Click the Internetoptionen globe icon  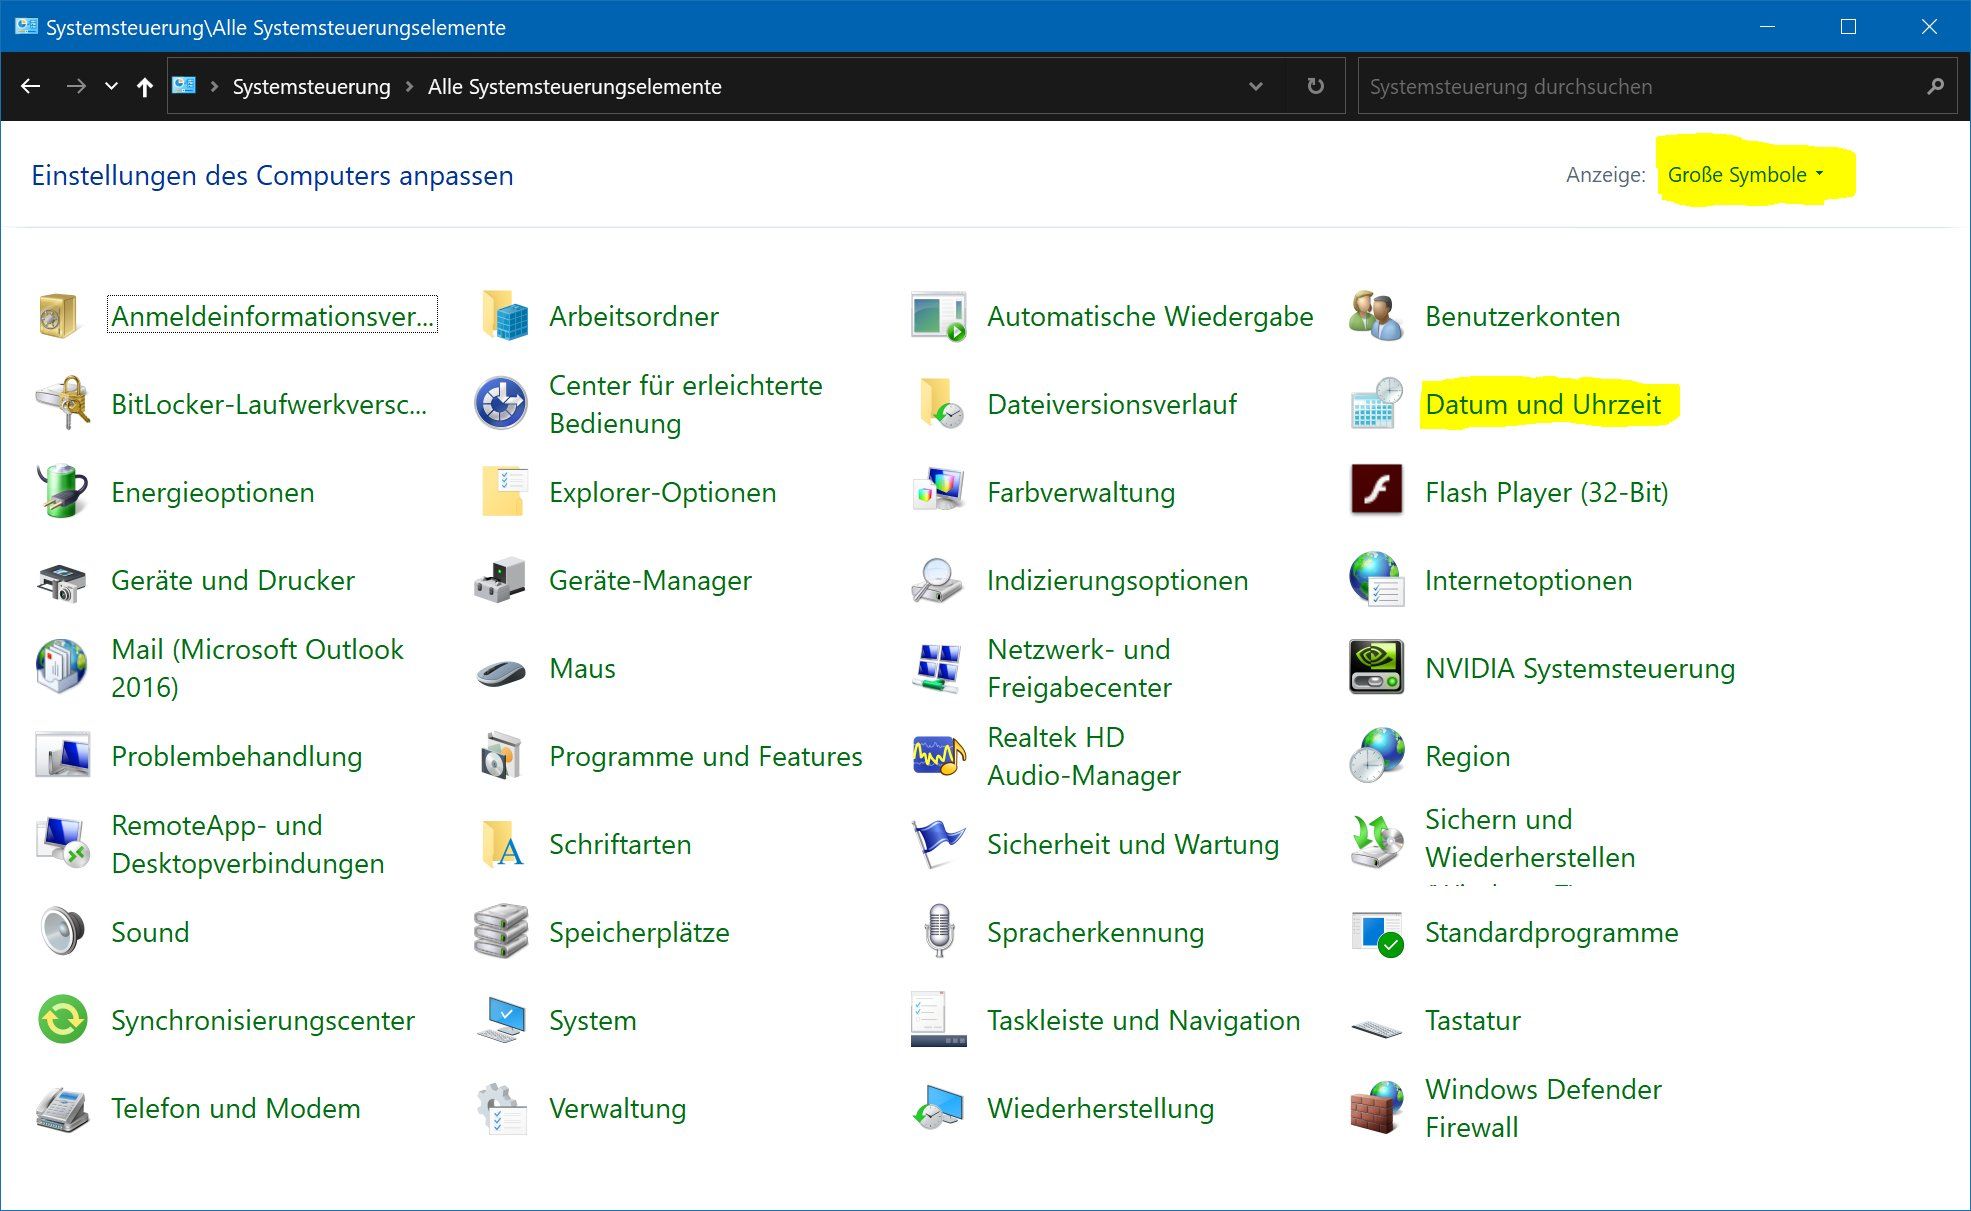point(1376,579)
